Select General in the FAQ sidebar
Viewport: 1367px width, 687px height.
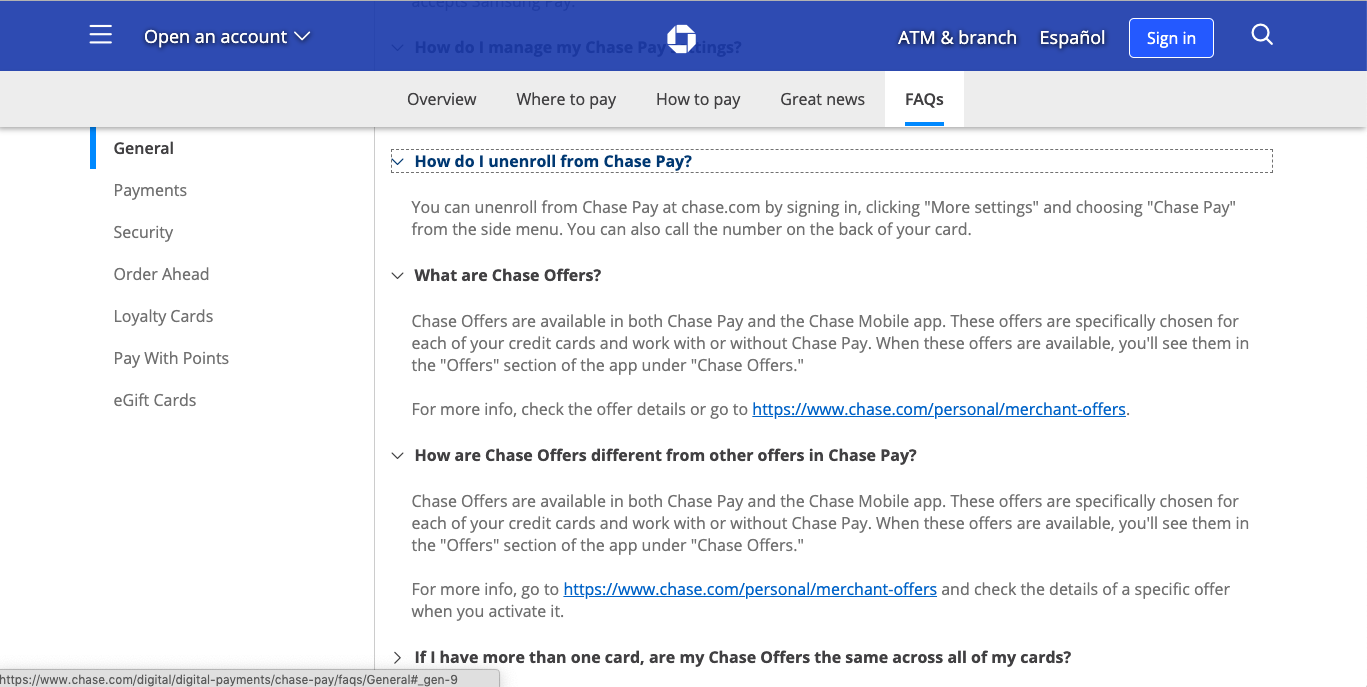point(144,148)
